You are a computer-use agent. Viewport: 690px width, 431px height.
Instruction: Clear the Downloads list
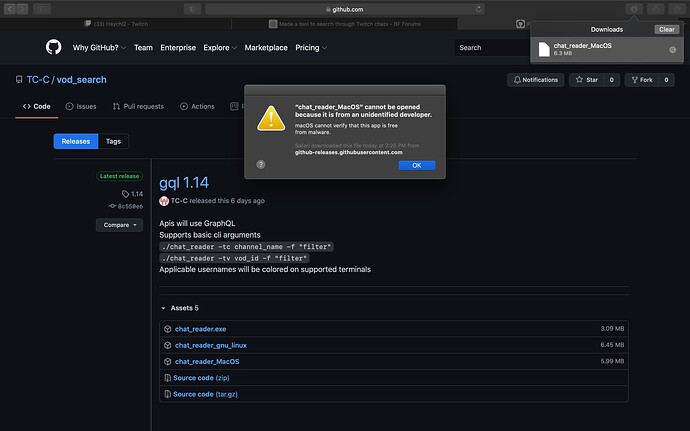click(667, 29)
